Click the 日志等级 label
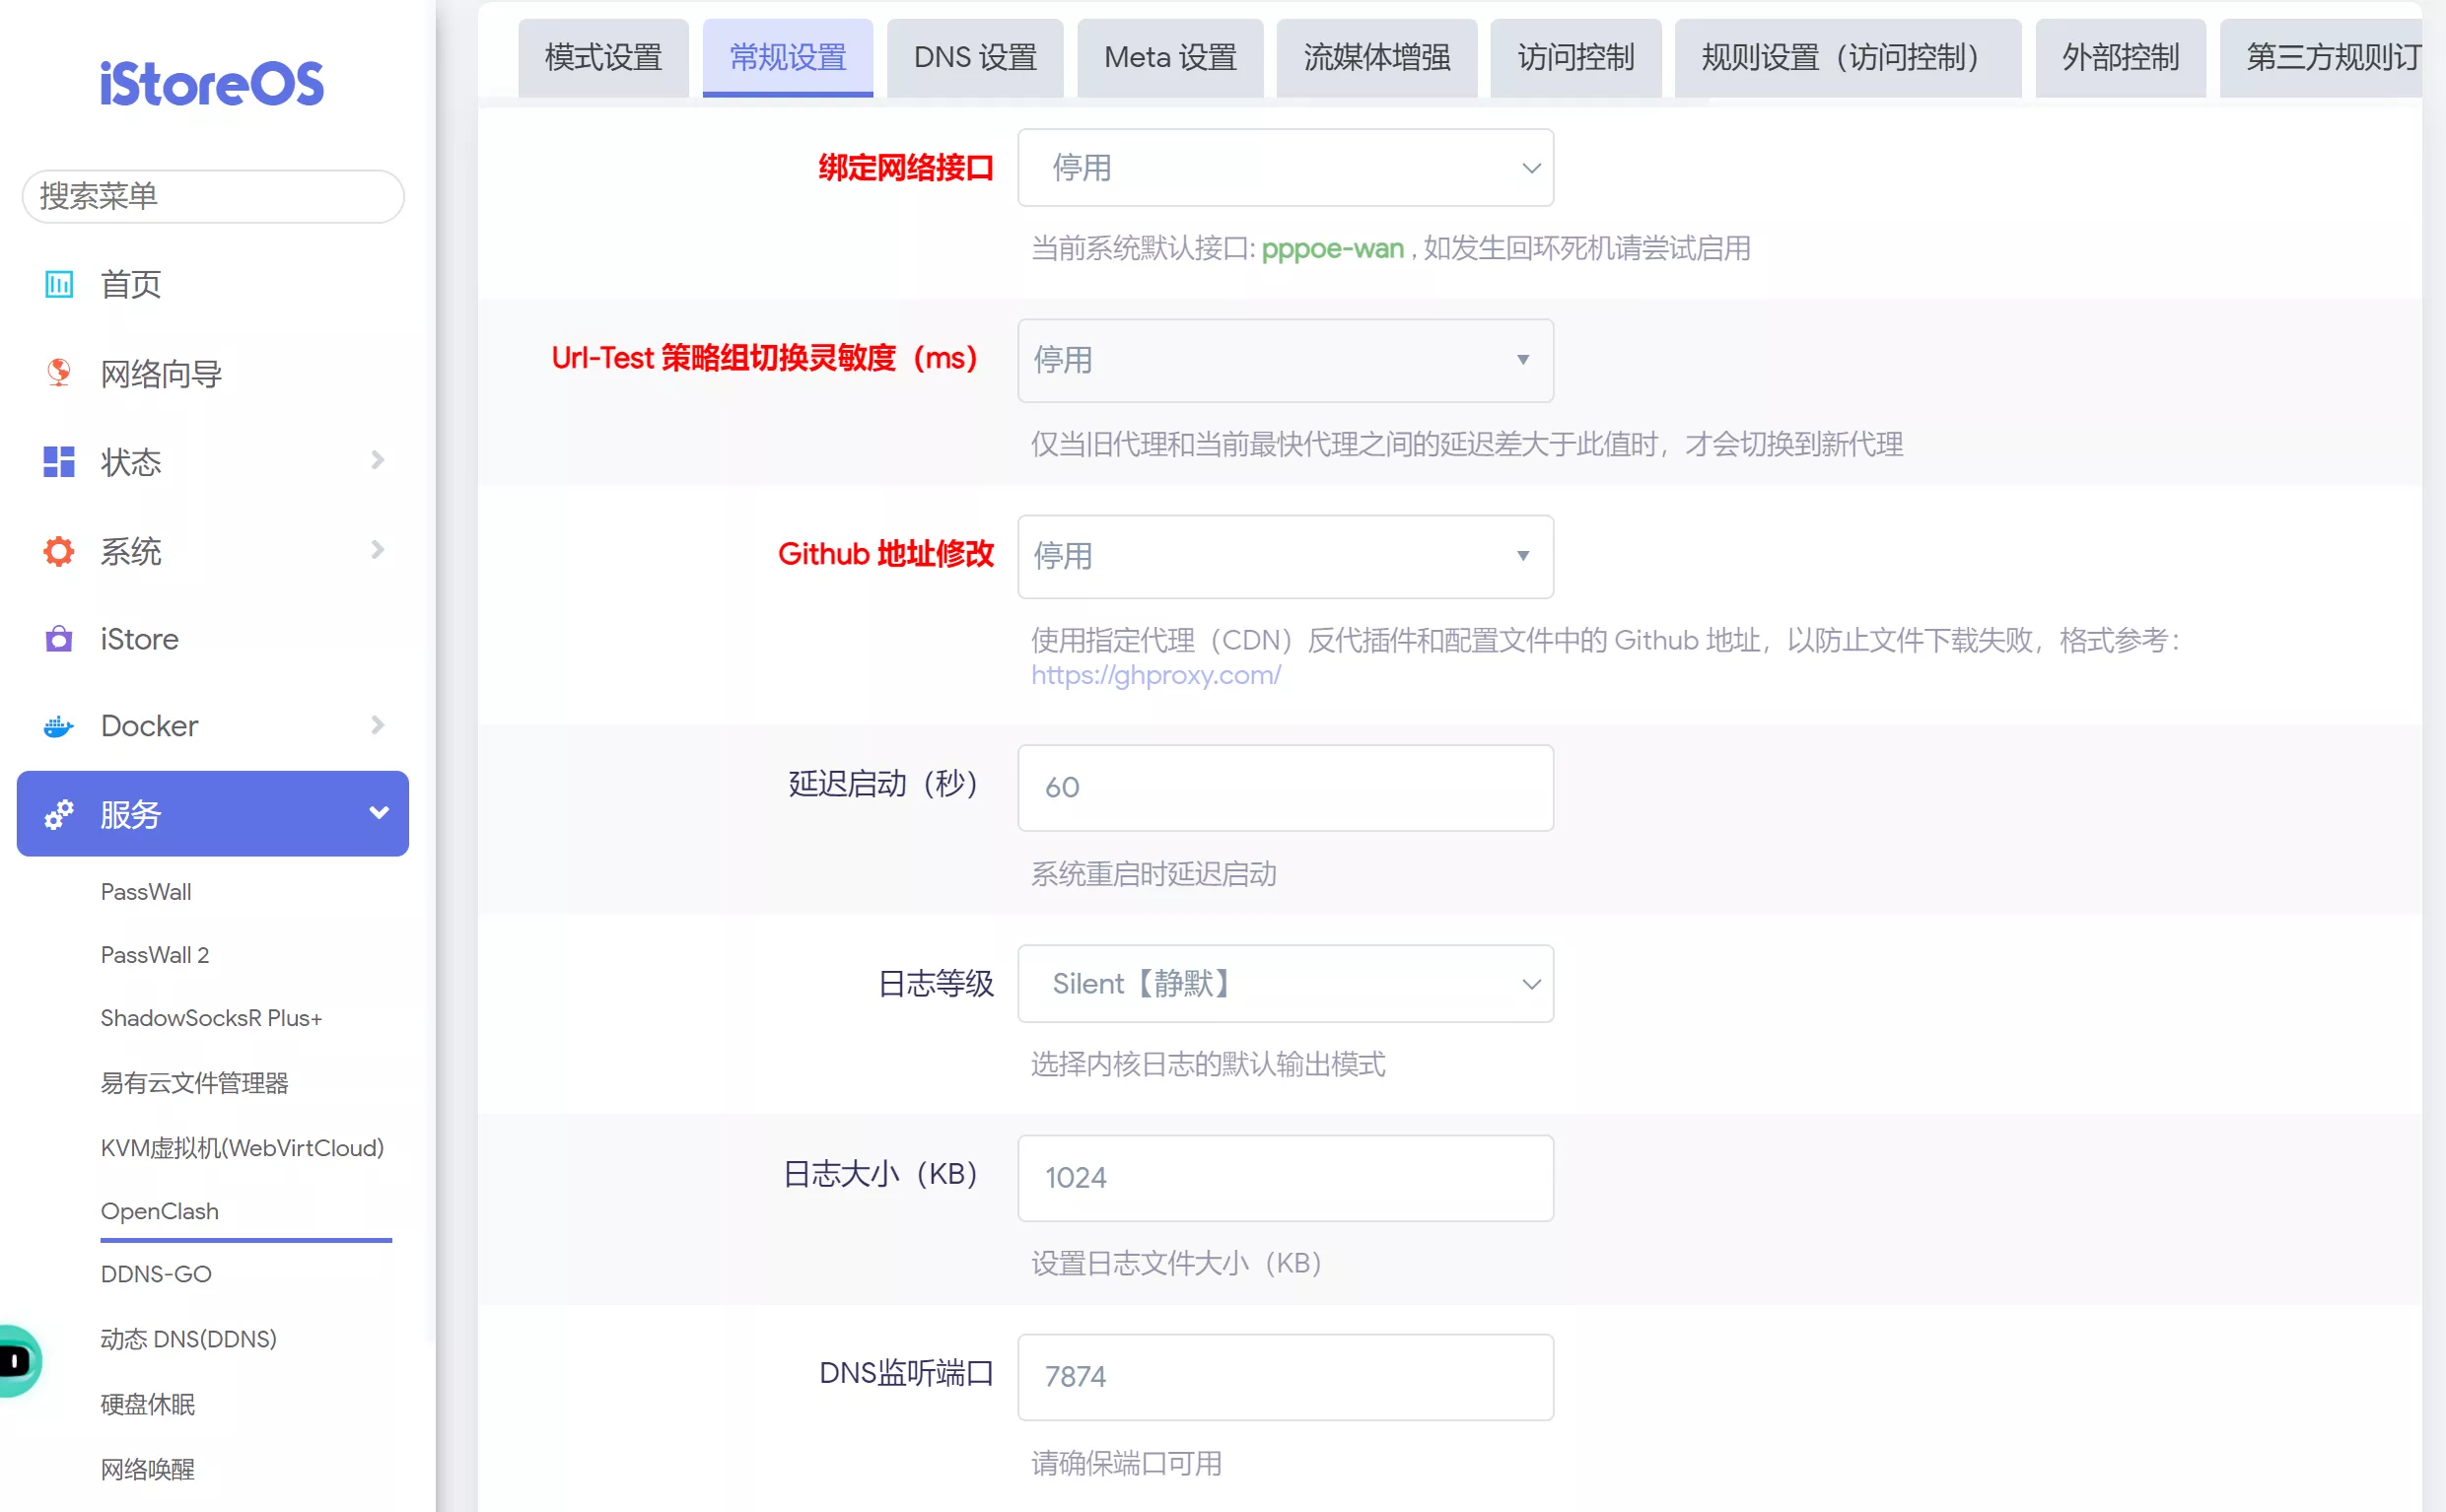Image resolution: width=2446 pixels, height=1512 pixels. coord(936,984)
